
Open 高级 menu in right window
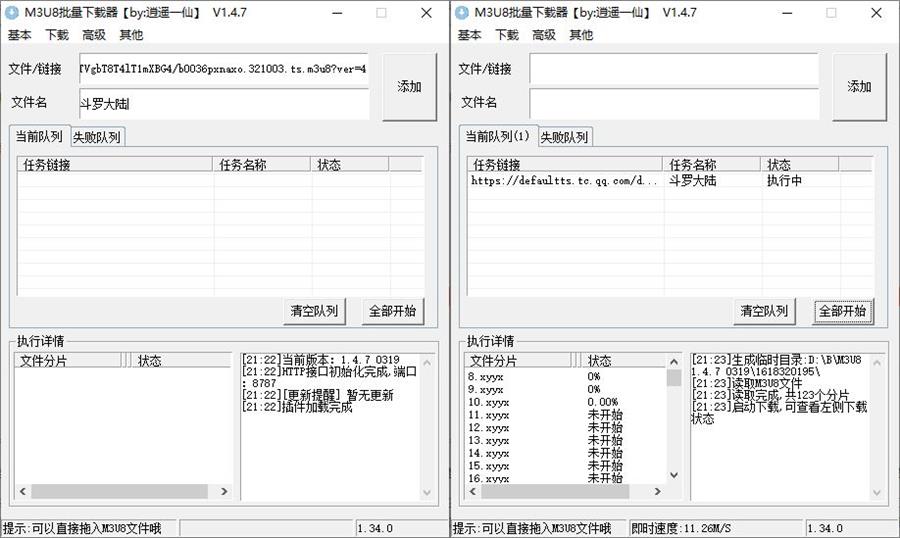coord(544,35)
